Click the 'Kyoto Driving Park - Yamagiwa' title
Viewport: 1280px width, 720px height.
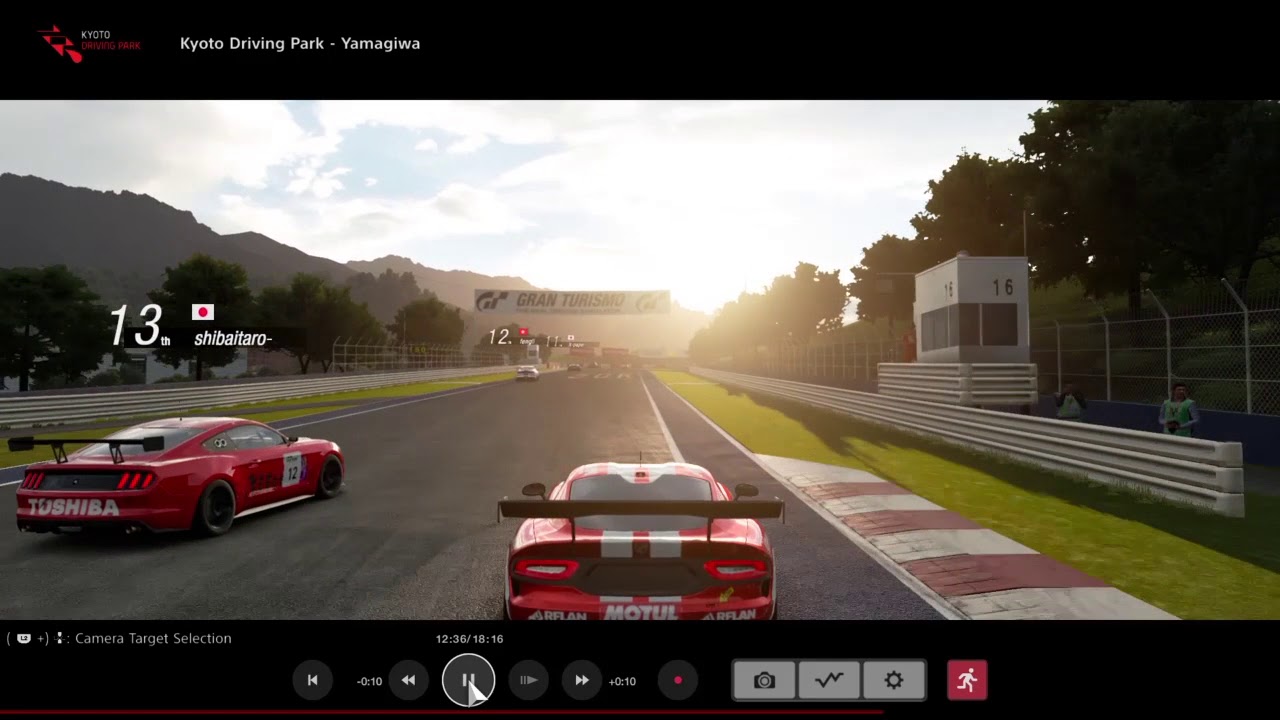pos(300,43)
